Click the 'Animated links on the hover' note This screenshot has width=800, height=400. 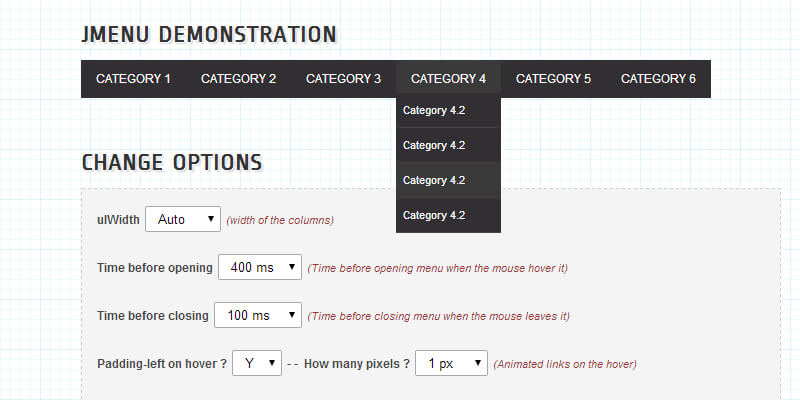(x=565, y=364)
